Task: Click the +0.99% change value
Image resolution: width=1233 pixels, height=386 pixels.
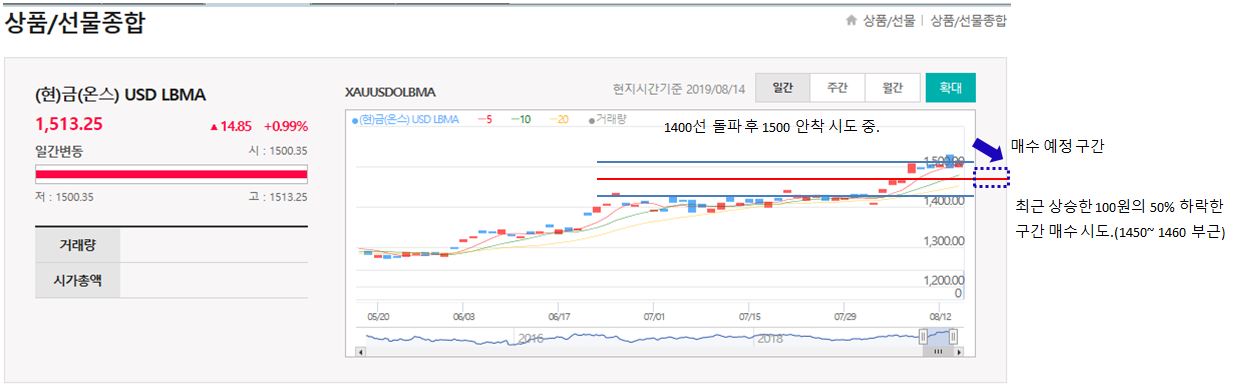Action: [286, 127]
